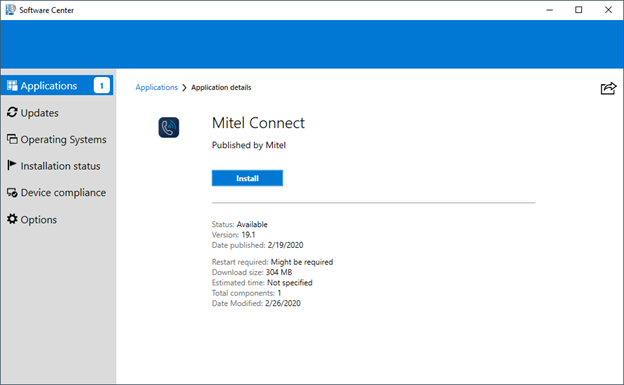Click the Updates refresh arrows icon
624x385 pixels.
coord(12,113)
